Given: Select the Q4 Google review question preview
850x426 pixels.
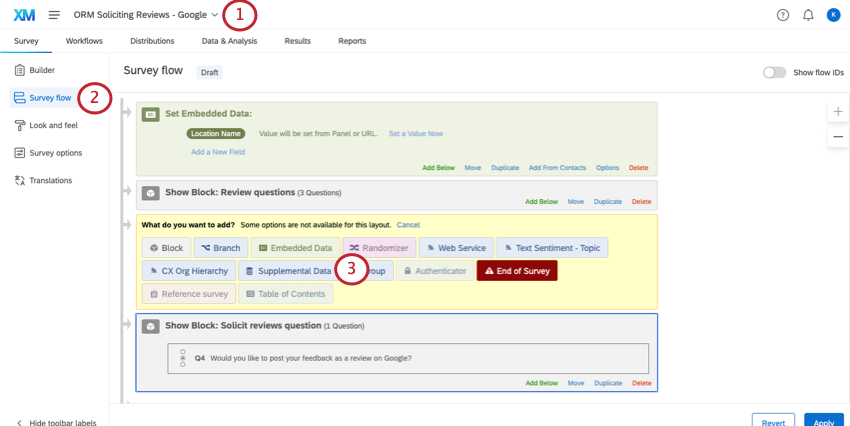Looking at the screenshot, I should 408,358.
